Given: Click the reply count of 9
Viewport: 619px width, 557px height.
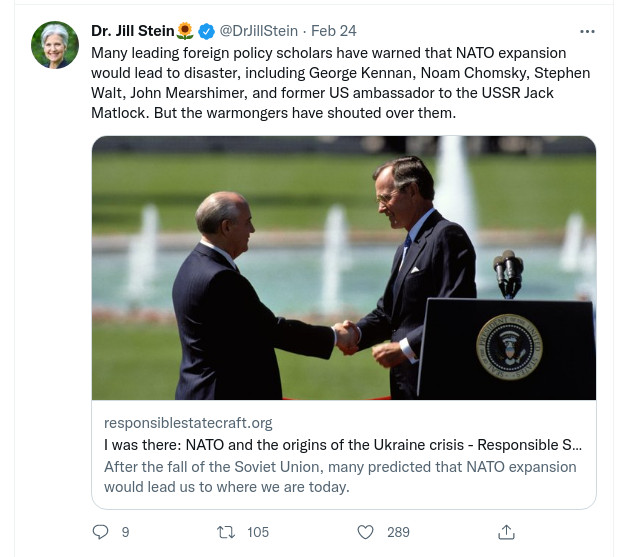Looking at the screenshot, I should [x=125, y=532].
